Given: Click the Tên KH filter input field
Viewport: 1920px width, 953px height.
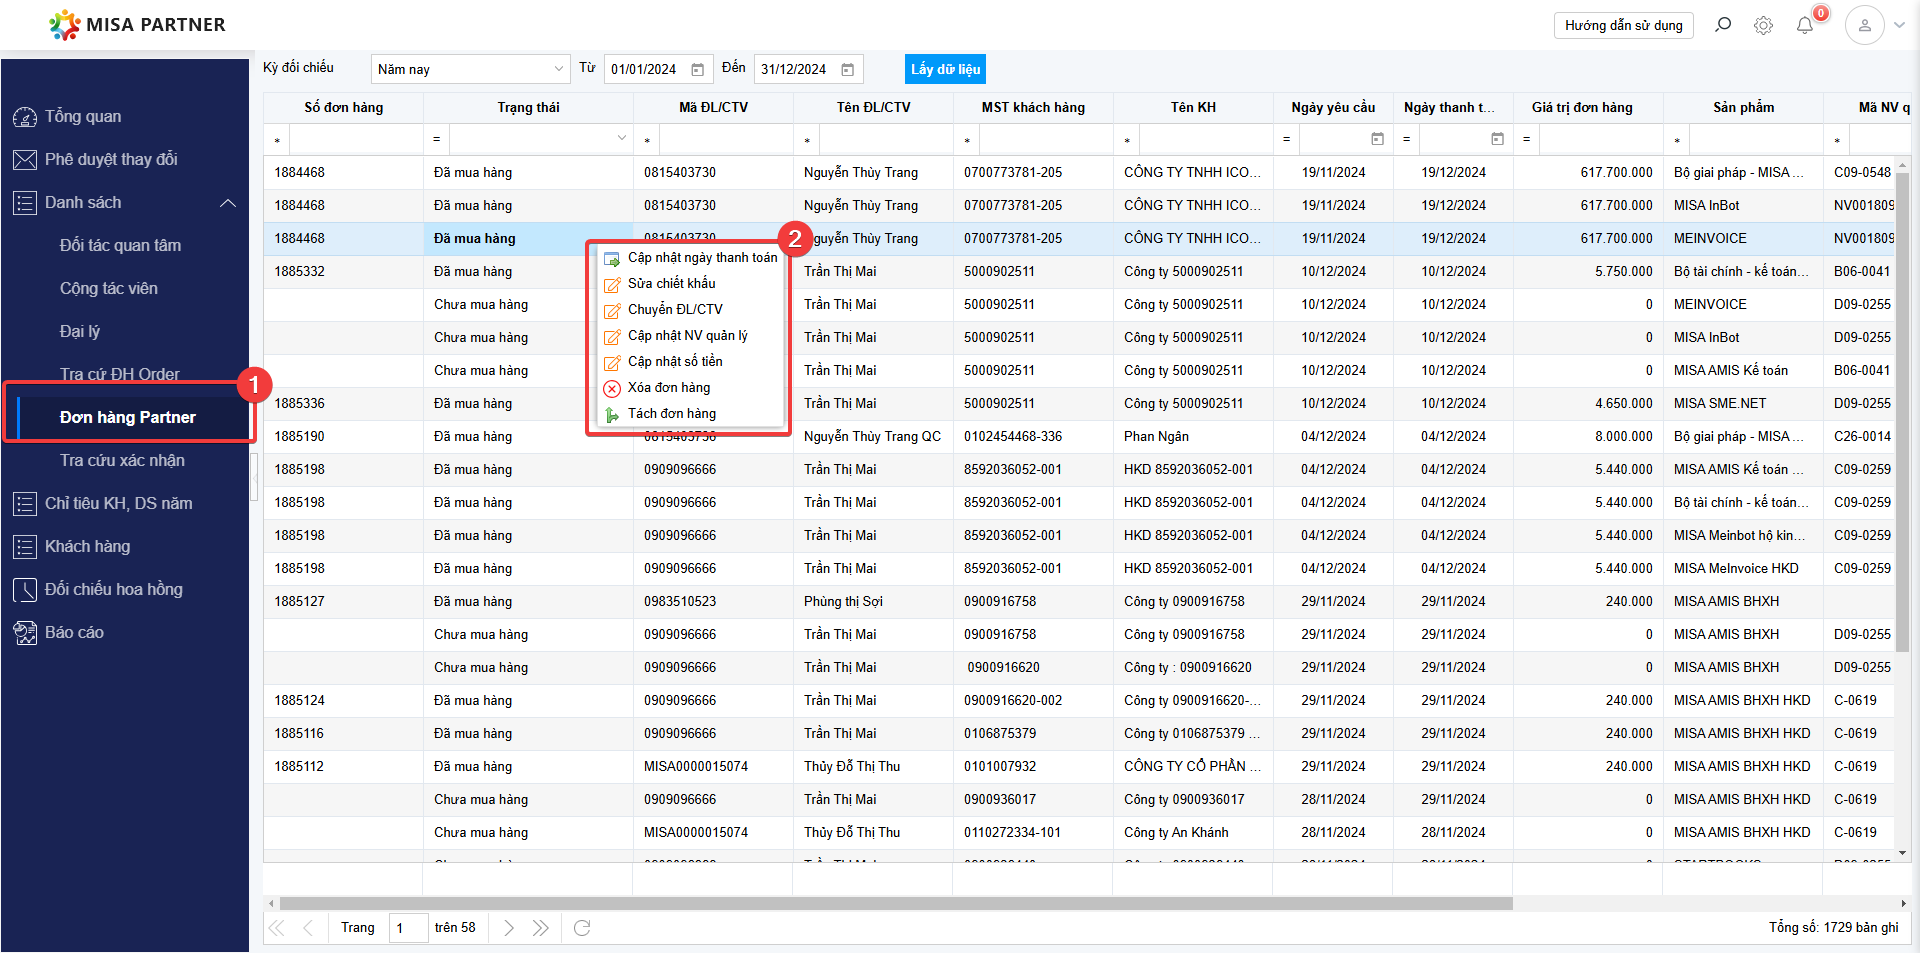Looking at the screenshot, I should point(1206,139).
